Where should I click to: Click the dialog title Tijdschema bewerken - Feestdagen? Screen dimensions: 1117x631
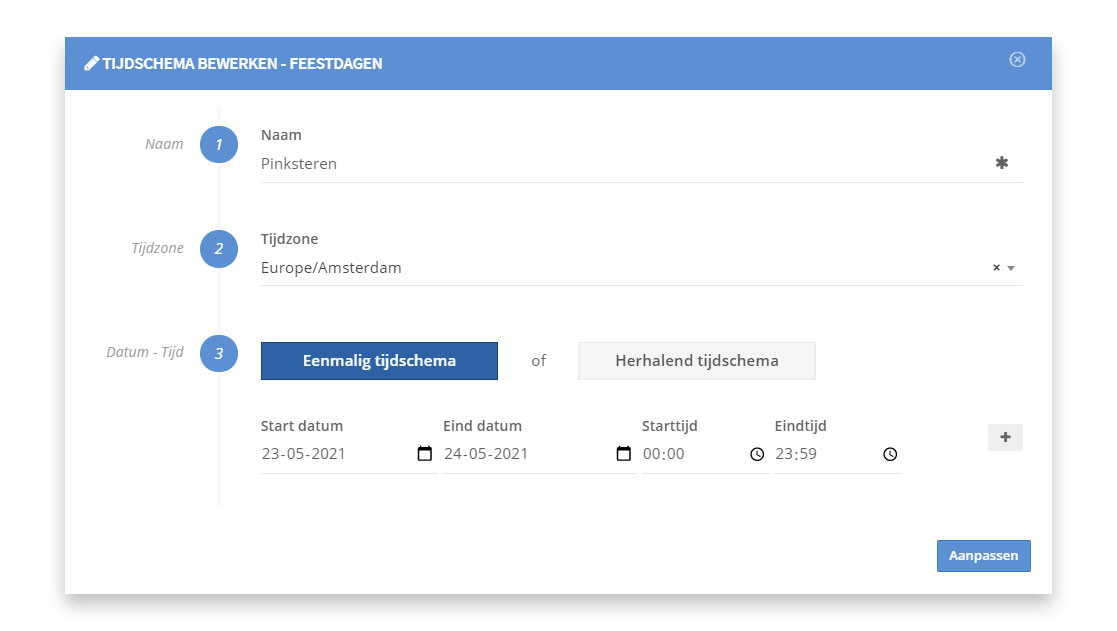coord(242,64)
